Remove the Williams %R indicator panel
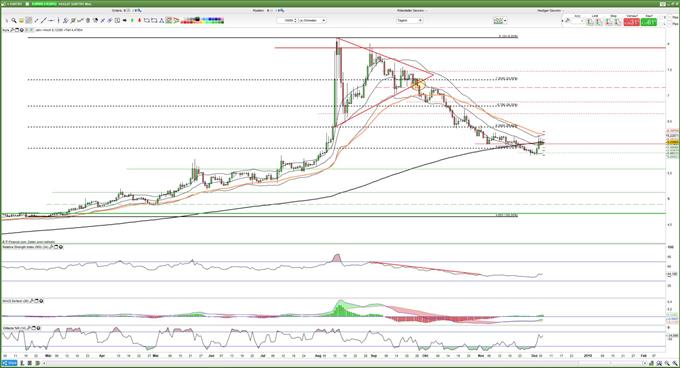Image resolution: width=680 pixels, height=368 pixels. [x=39, y=328]
